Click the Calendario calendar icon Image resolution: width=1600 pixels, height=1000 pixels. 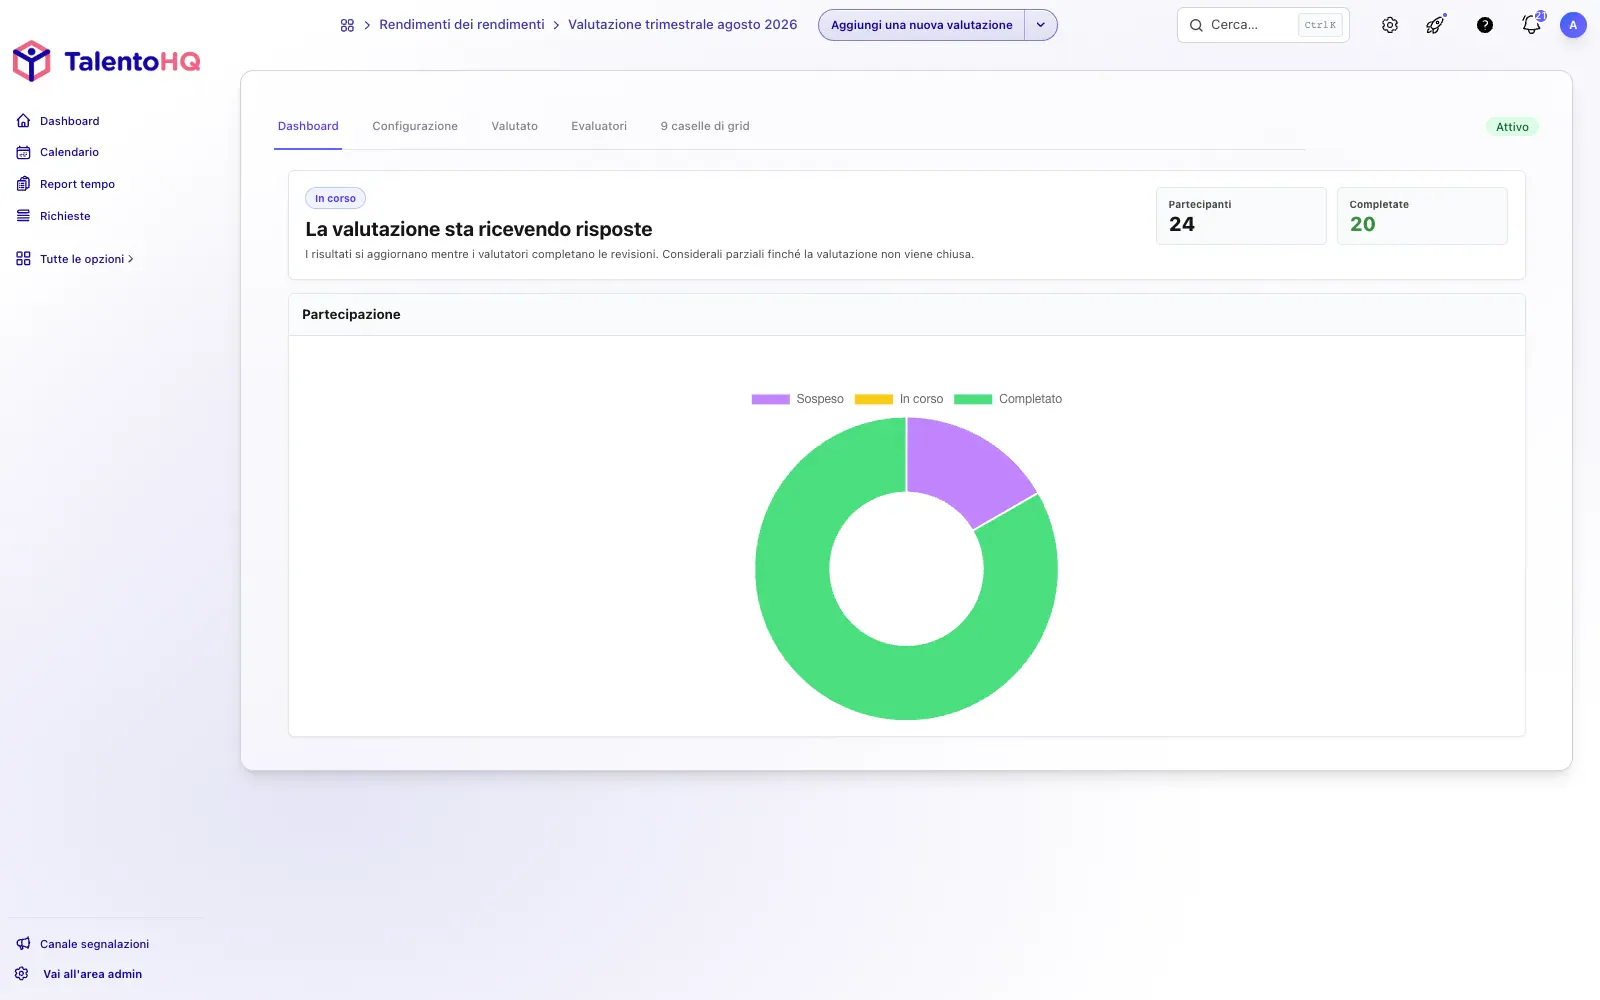(23, 152)
